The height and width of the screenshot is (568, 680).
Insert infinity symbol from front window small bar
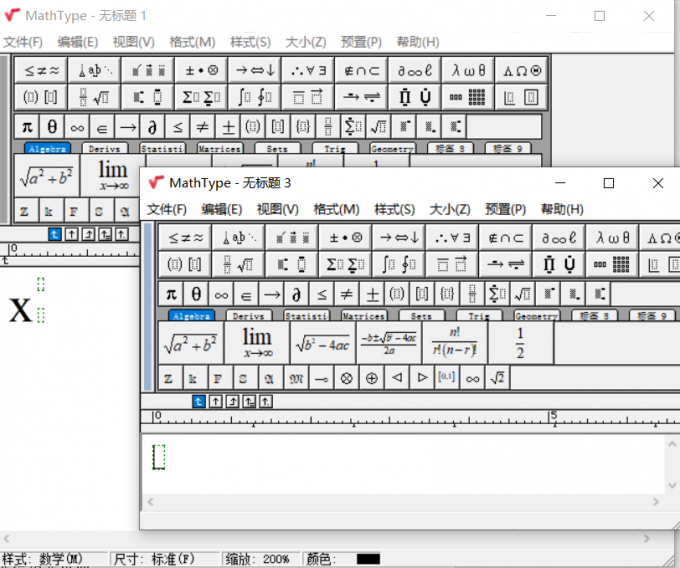(221, 294)
